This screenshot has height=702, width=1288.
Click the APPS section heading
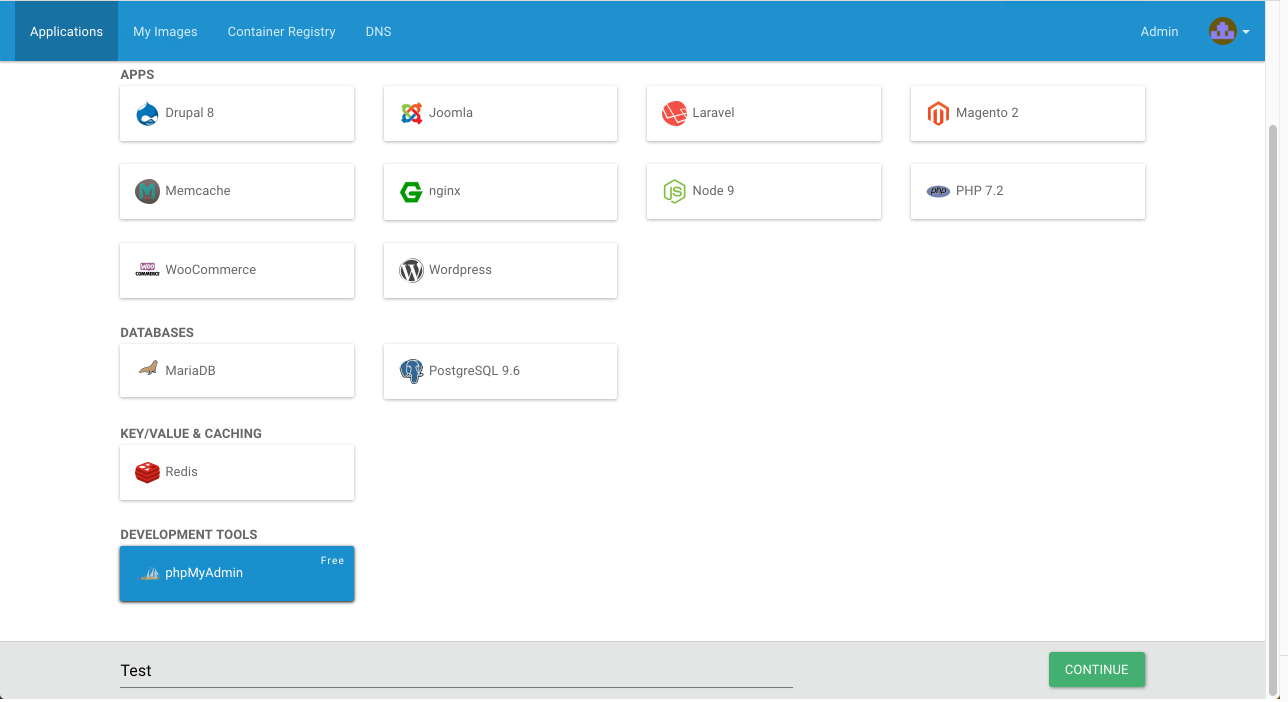(137, 75)
